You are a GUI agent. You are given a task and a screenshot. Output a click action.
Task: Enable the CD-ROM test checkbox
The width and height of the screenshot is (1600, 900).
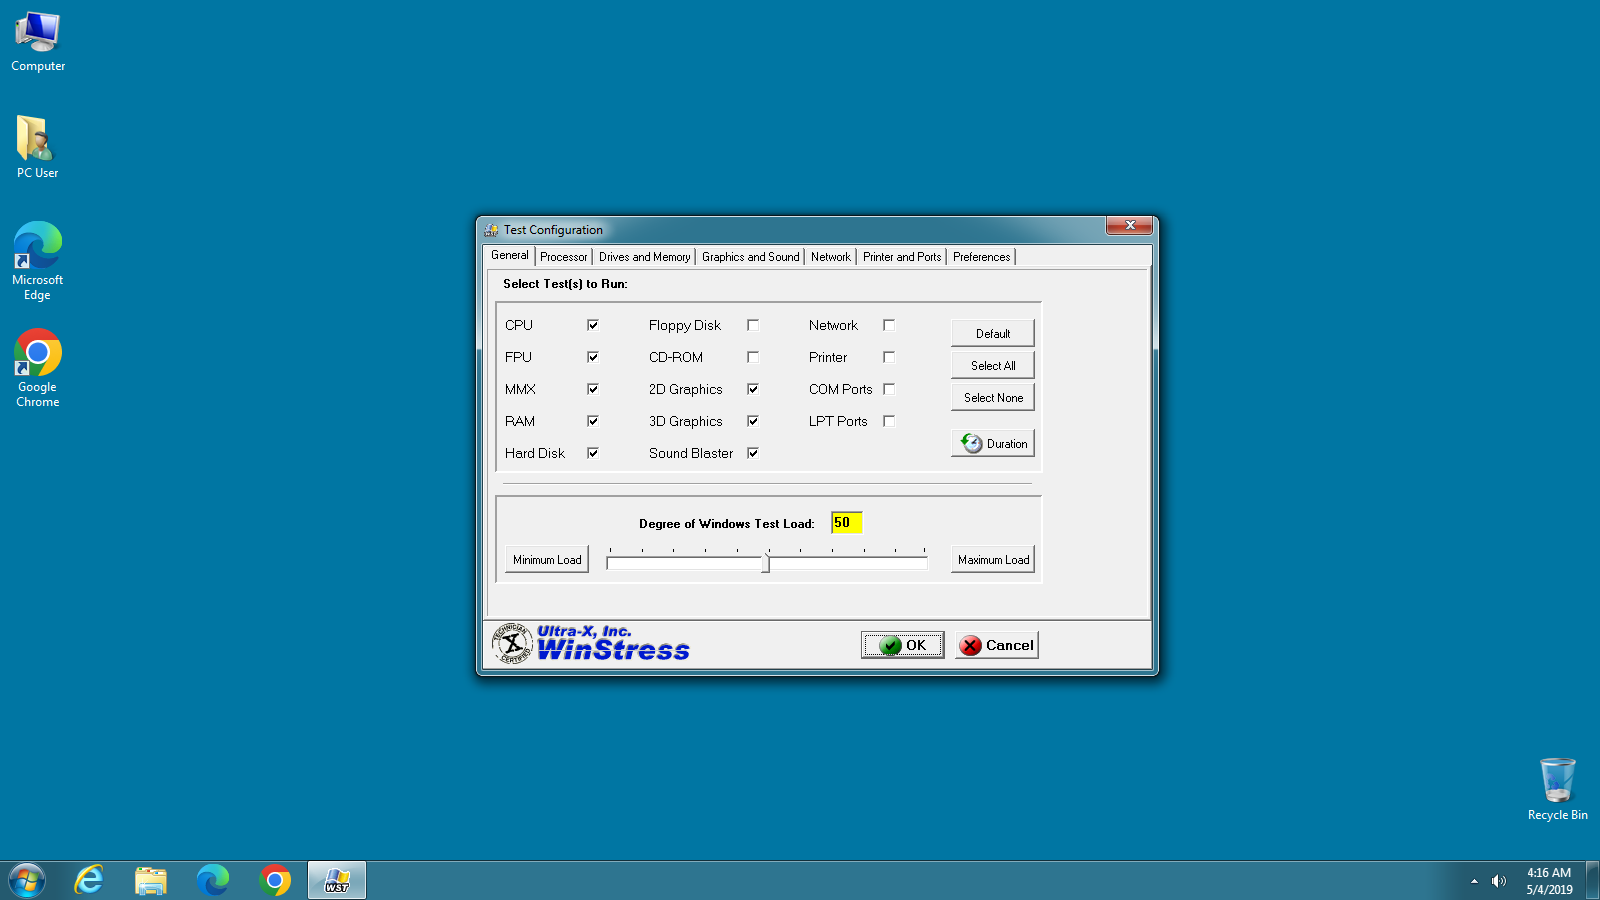click(753, 357)
